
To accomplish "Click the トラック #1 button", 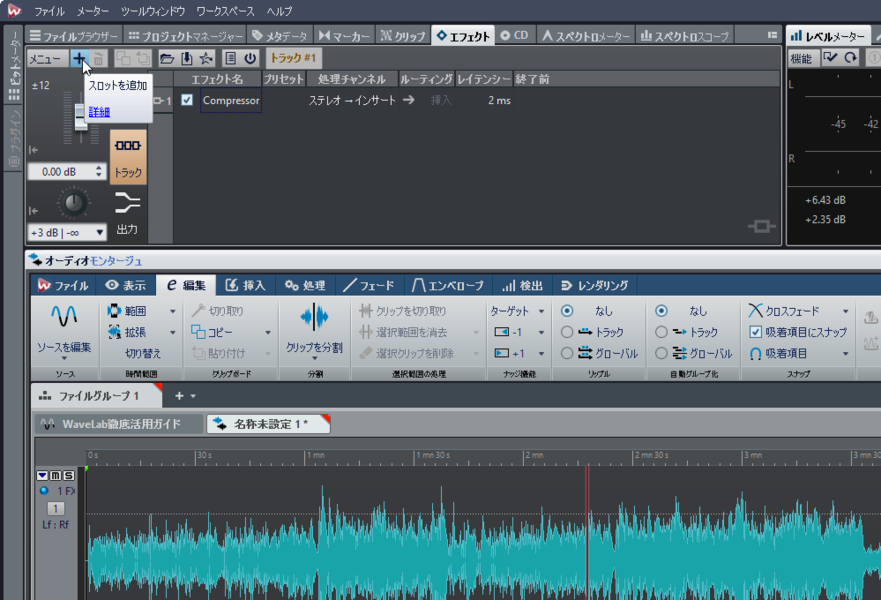I will 293,58.
